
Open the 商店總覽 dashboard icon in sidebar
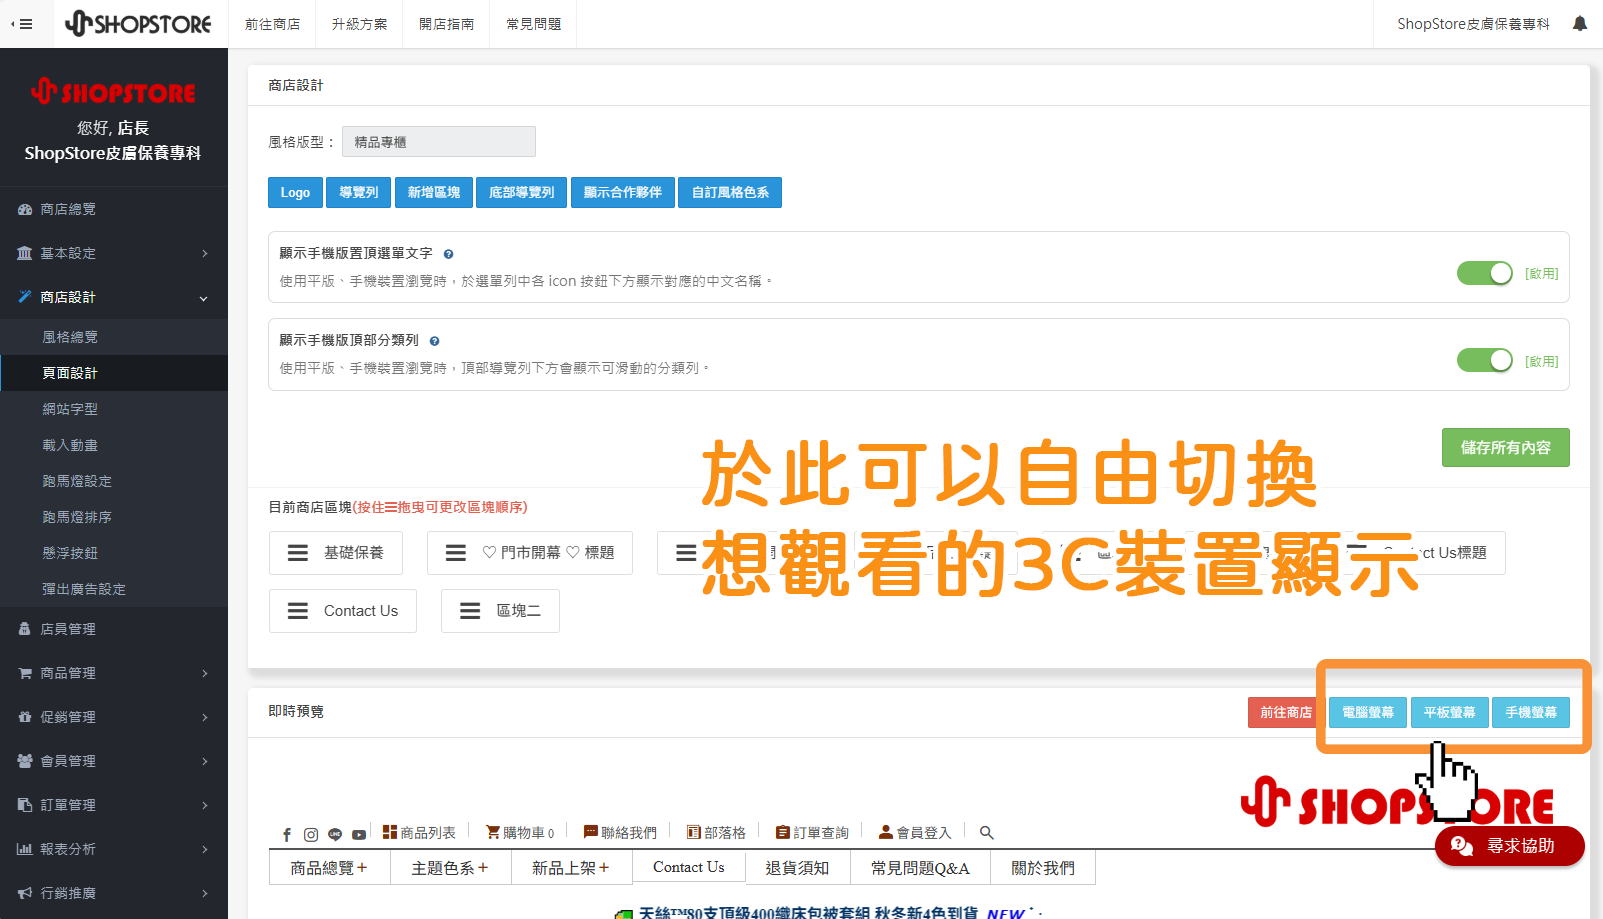(25, 208)
